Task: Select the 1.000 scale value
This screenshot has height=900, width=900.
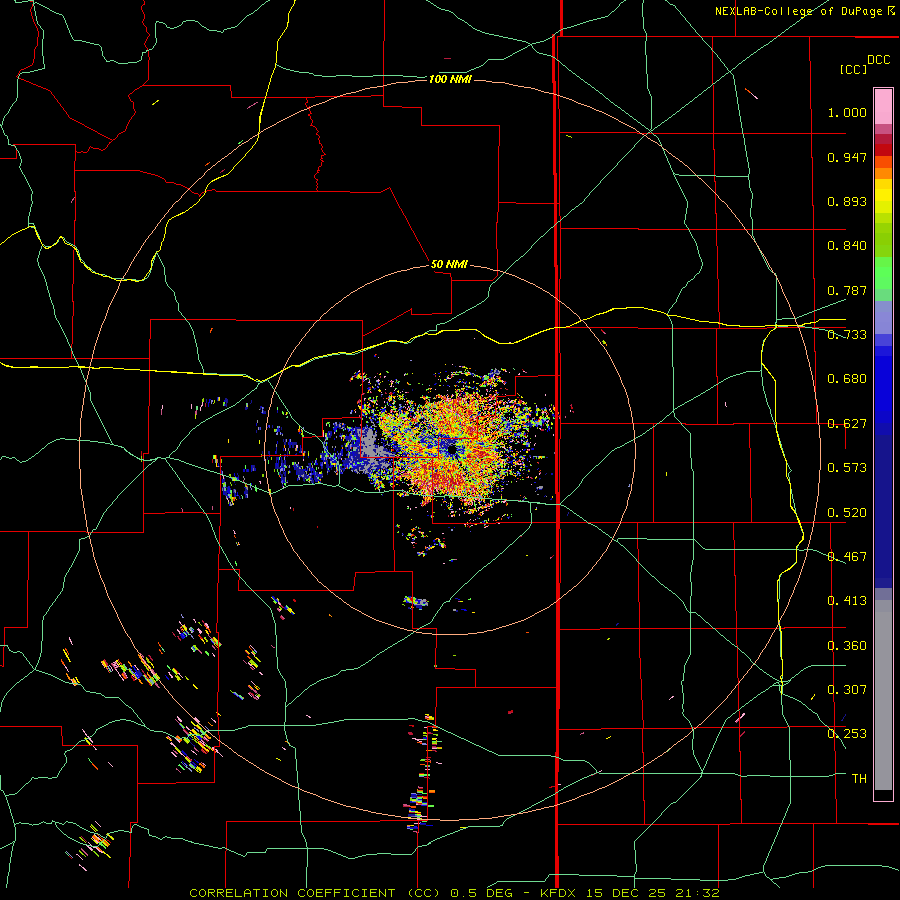Action: [847, 112]
